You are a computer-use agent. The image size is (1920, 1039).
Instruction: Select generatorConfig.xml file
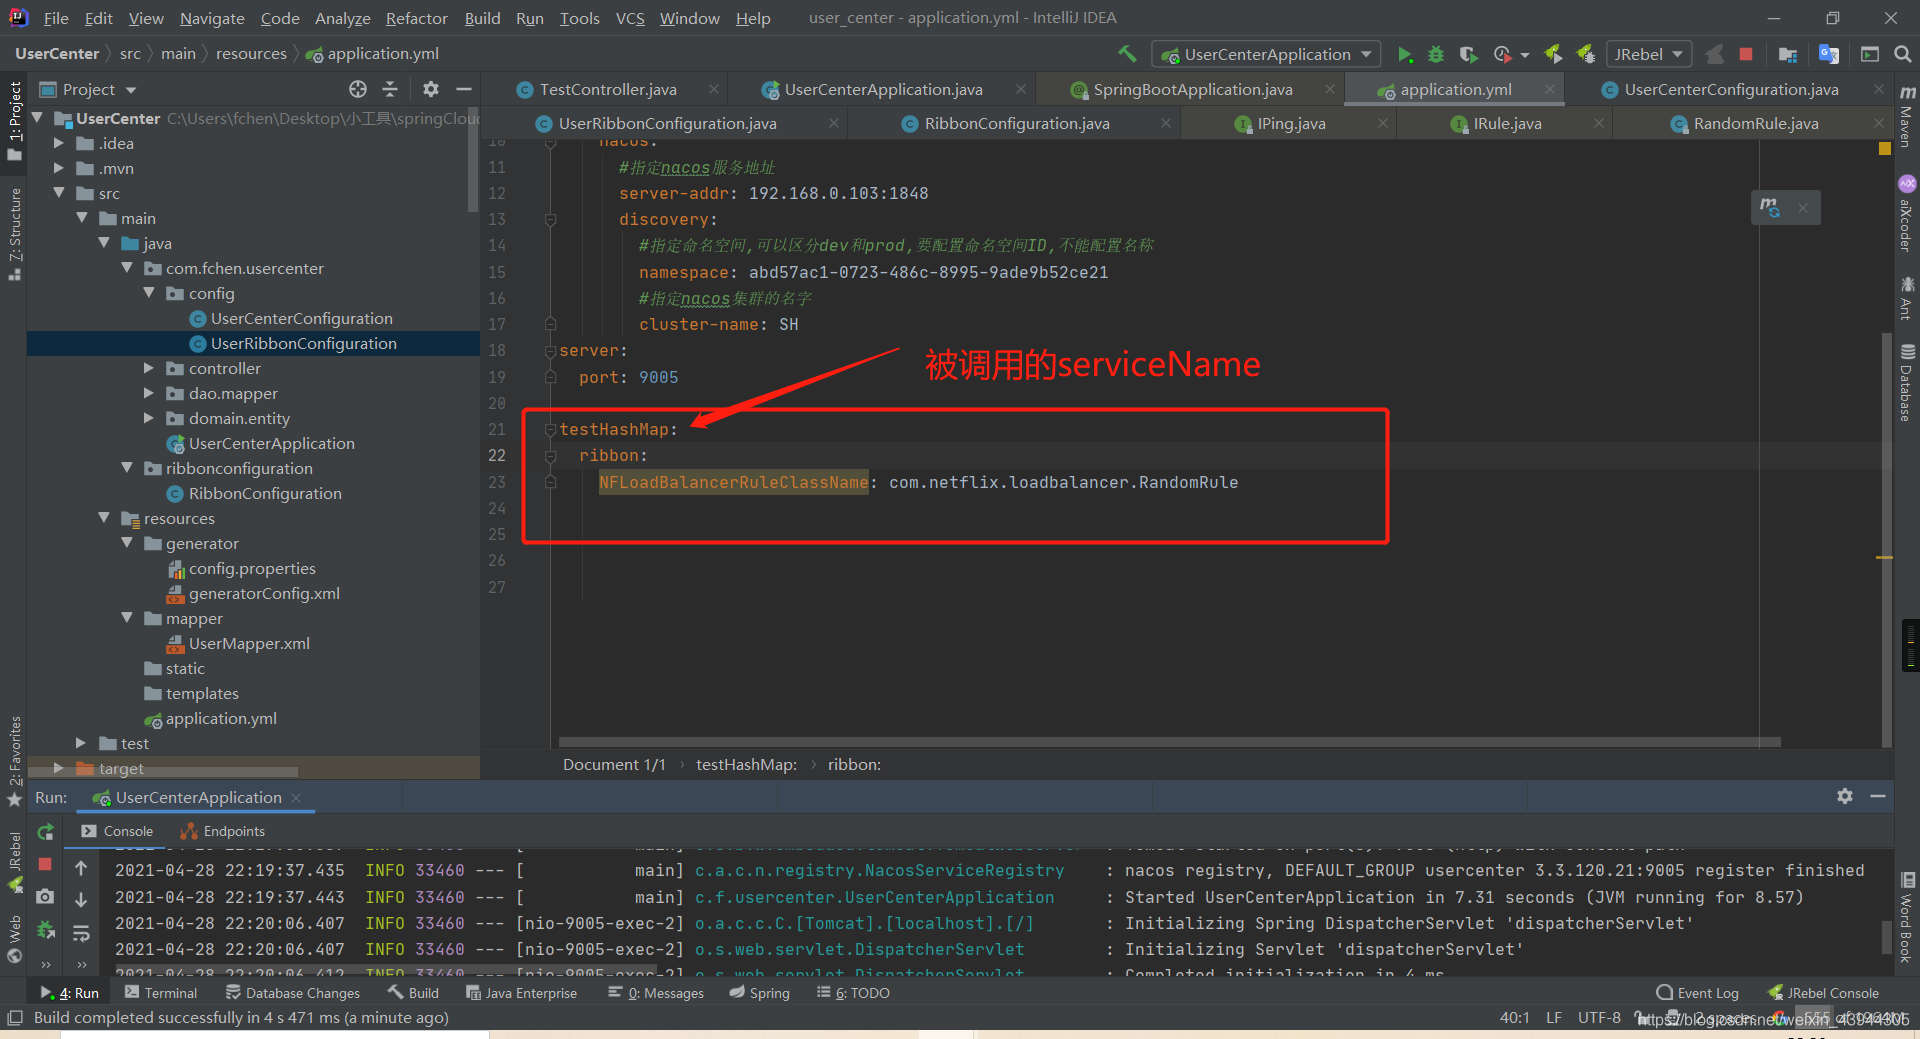(x=254, y=593)
